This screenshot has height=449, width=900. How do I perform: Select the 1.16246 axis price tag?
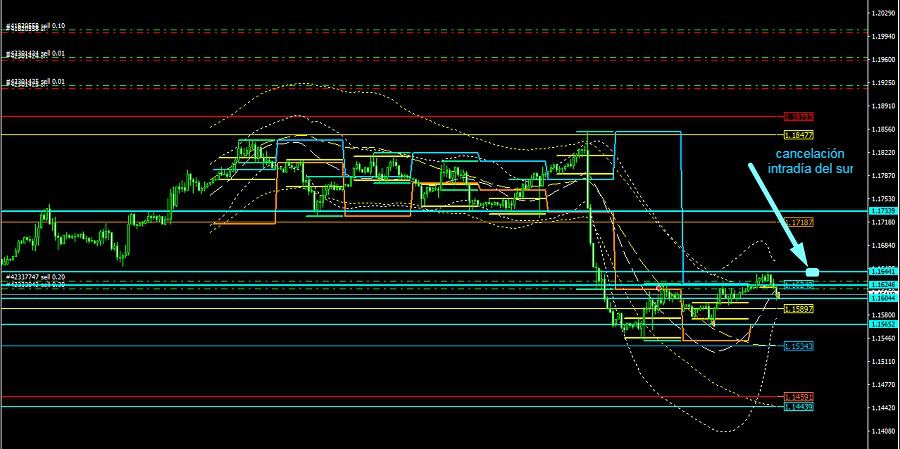(x=884, y=285)
